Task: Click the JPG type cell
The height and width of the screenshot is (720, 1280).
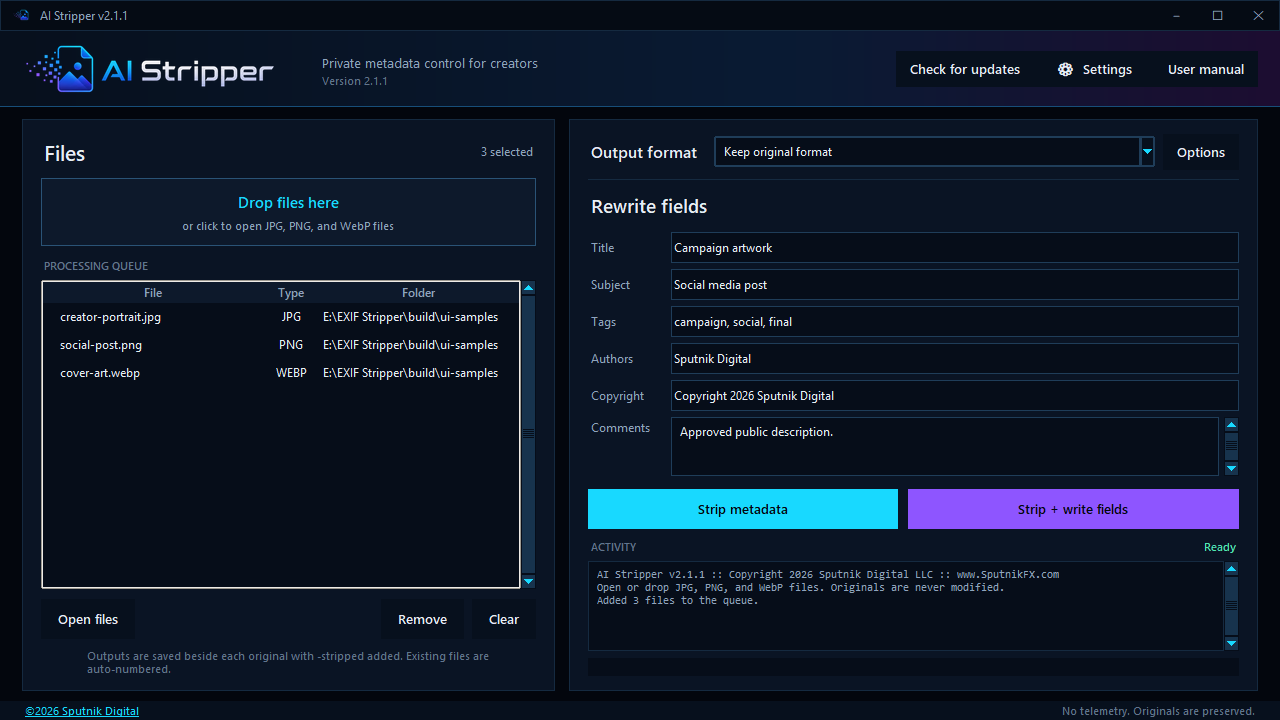Action: [291, 317]
